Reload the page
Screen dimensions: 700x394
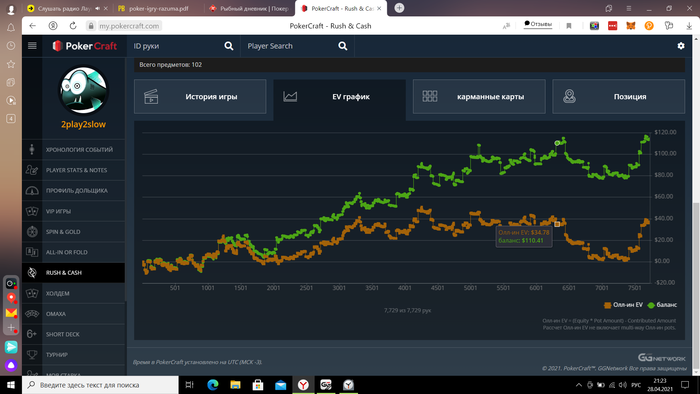pyautogui.click(x=73, y=26)
